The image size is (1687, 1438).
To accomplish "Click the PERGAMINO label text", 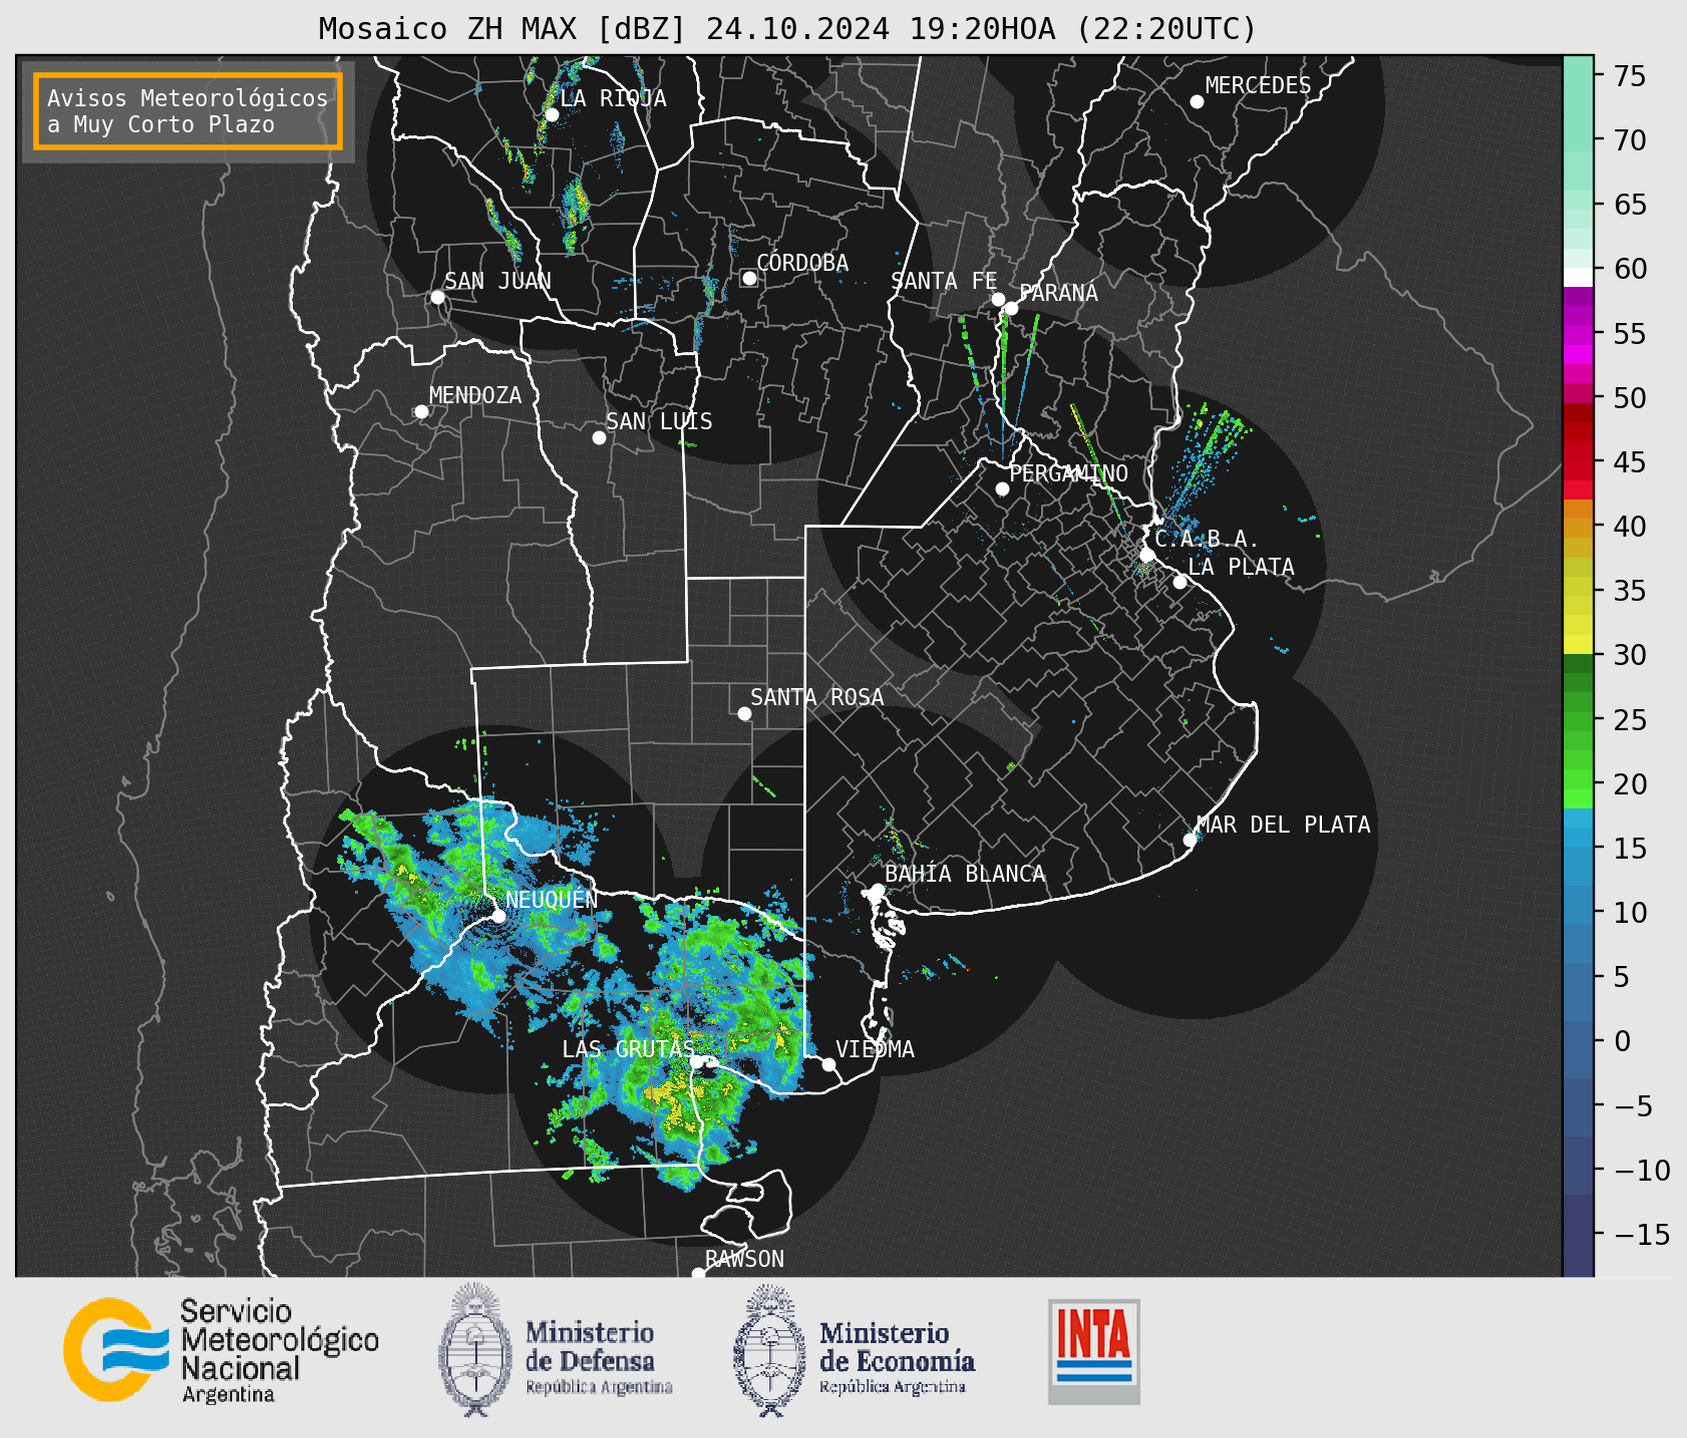I will (1069, 473).
